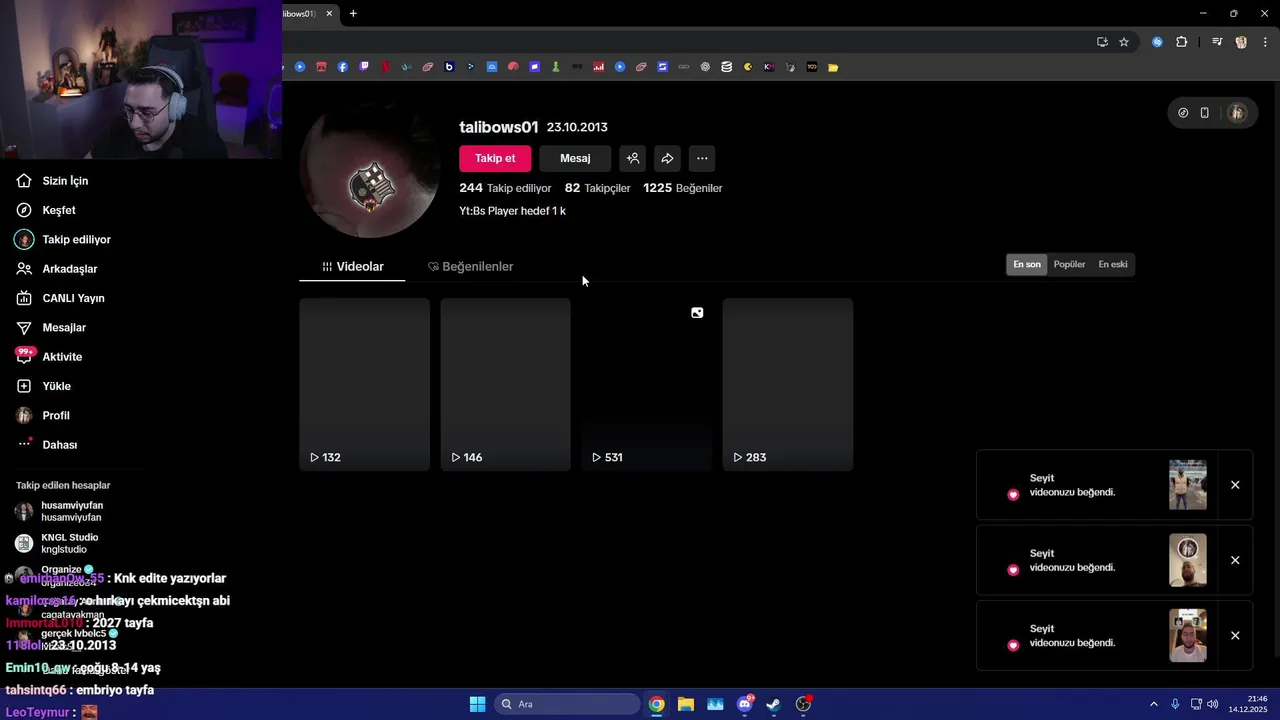1280x720 pixels.
Task: Dismiss the second Seyit like notification
Action: tap(1235, 560)
